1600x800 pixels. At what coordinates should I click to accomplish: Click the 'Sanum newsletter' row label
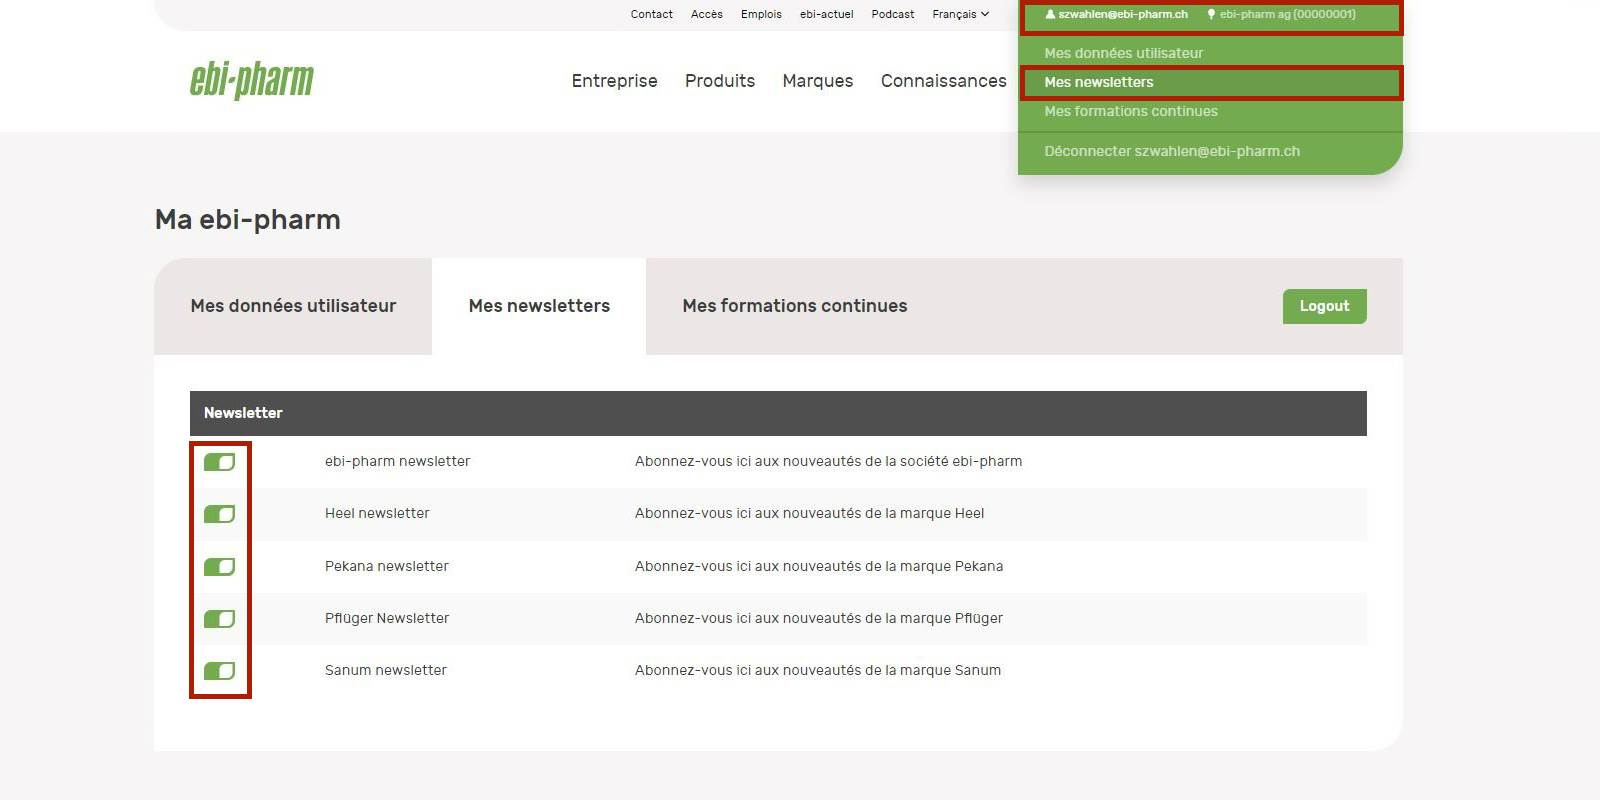click(385, 670)
